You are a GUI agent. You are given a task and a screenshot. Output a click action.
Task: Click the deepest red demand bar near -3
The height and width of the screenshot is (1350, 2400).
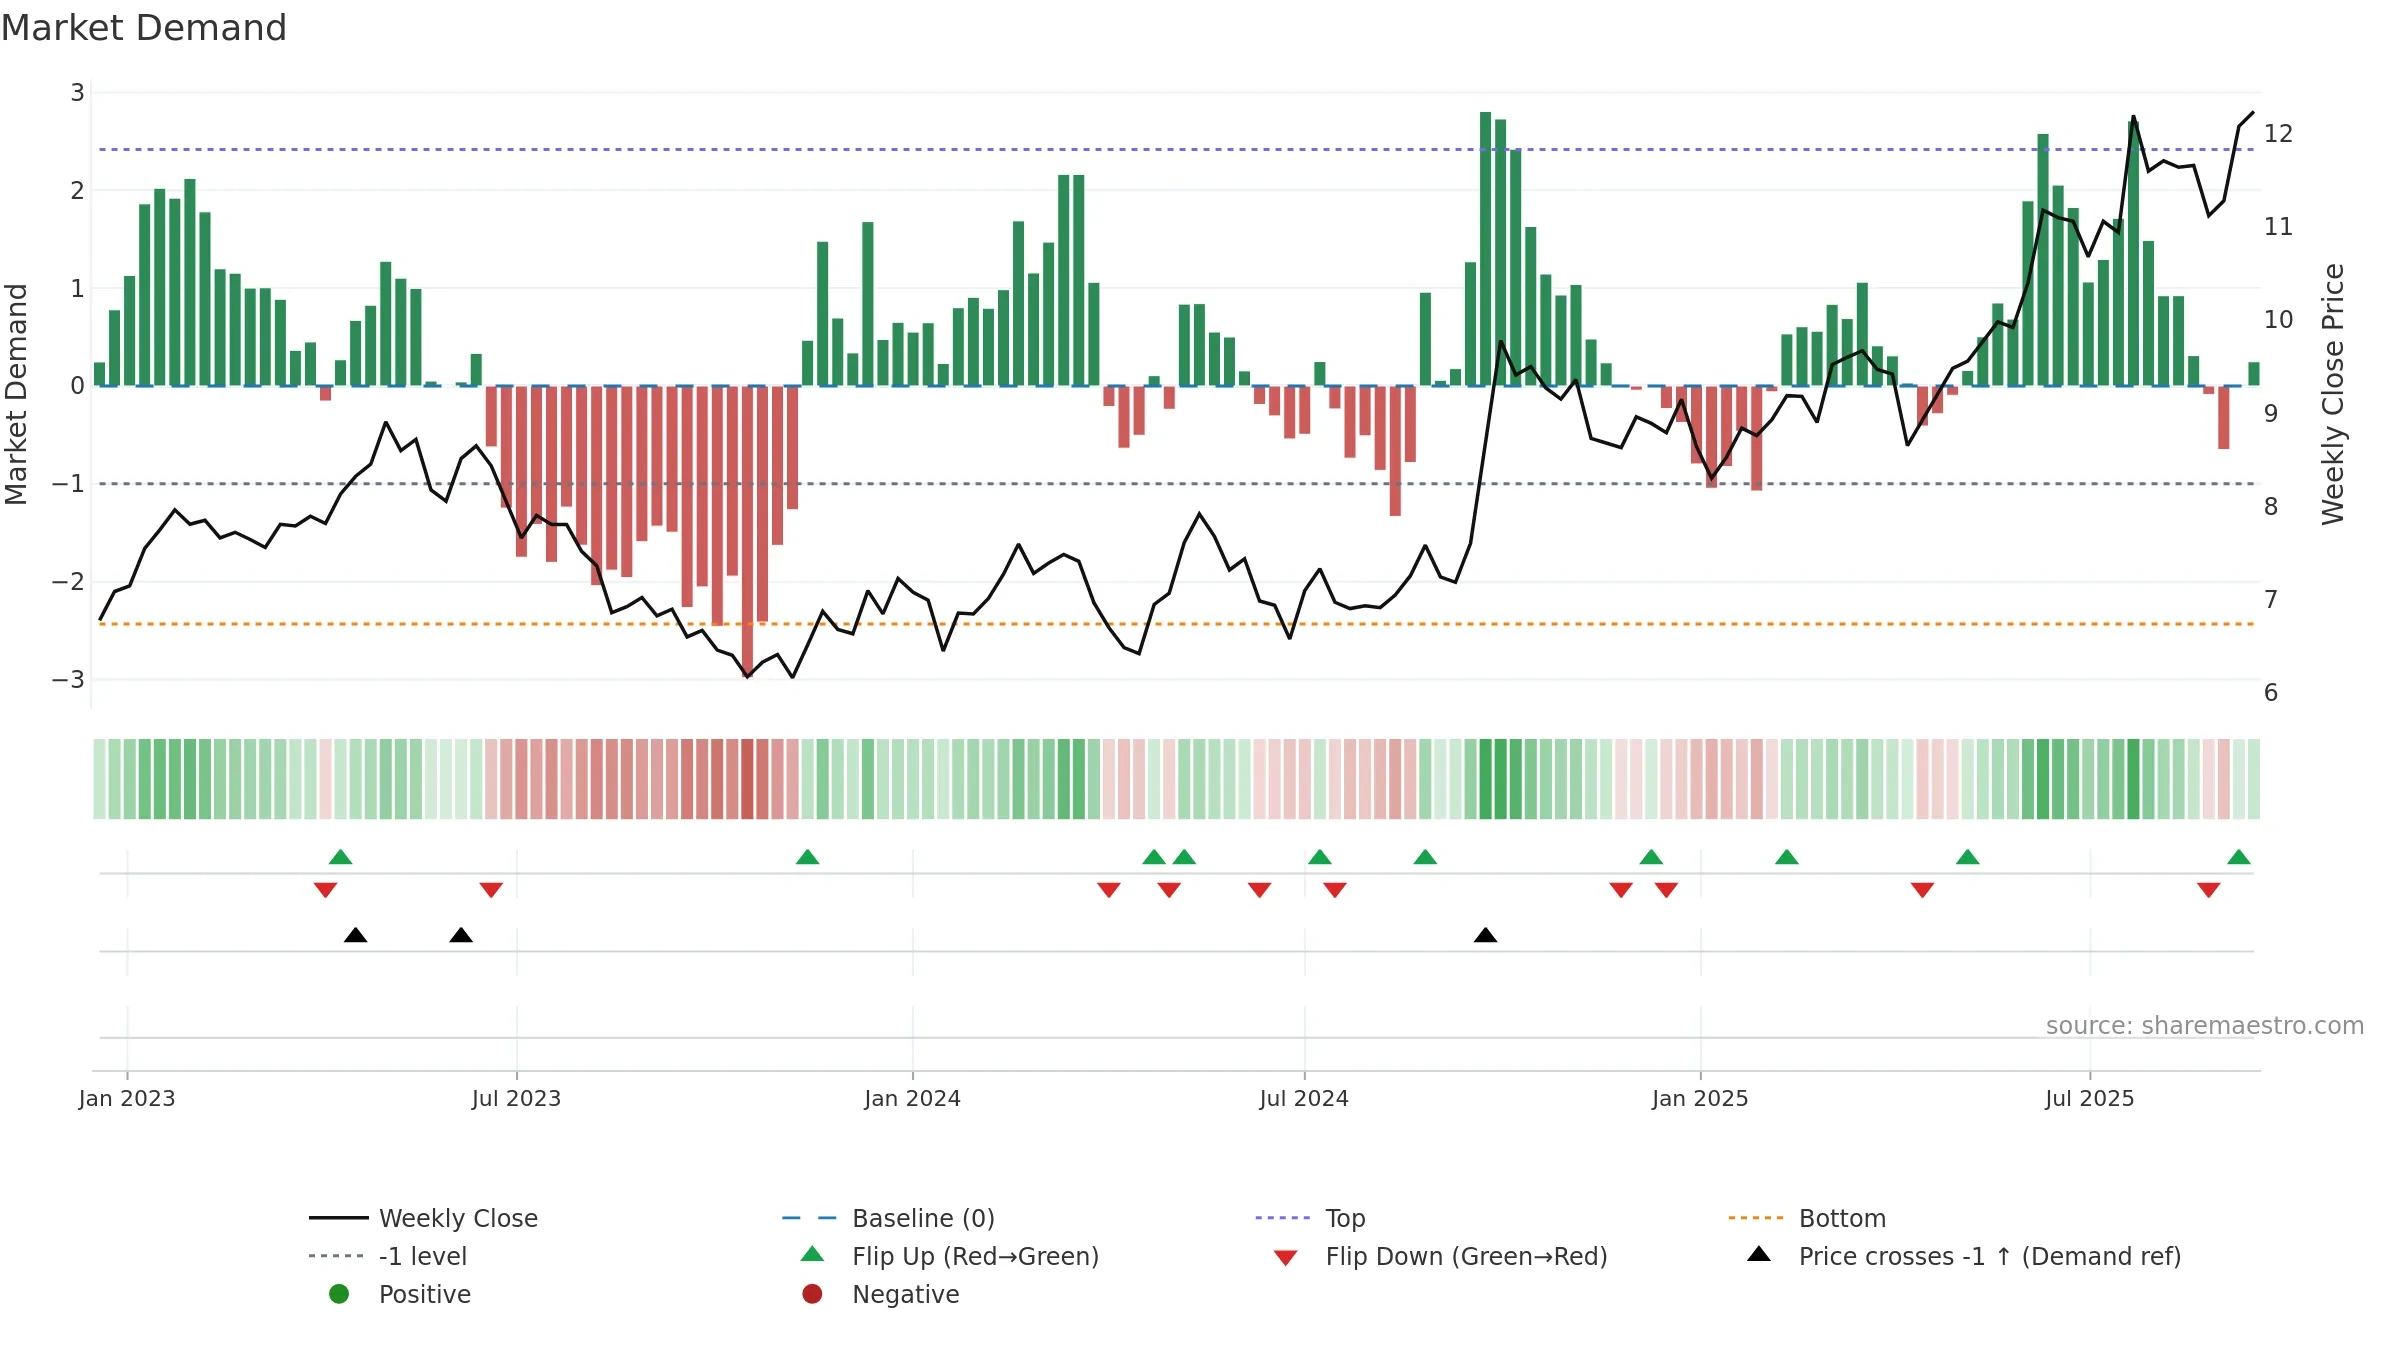click(x=748, y=532)
